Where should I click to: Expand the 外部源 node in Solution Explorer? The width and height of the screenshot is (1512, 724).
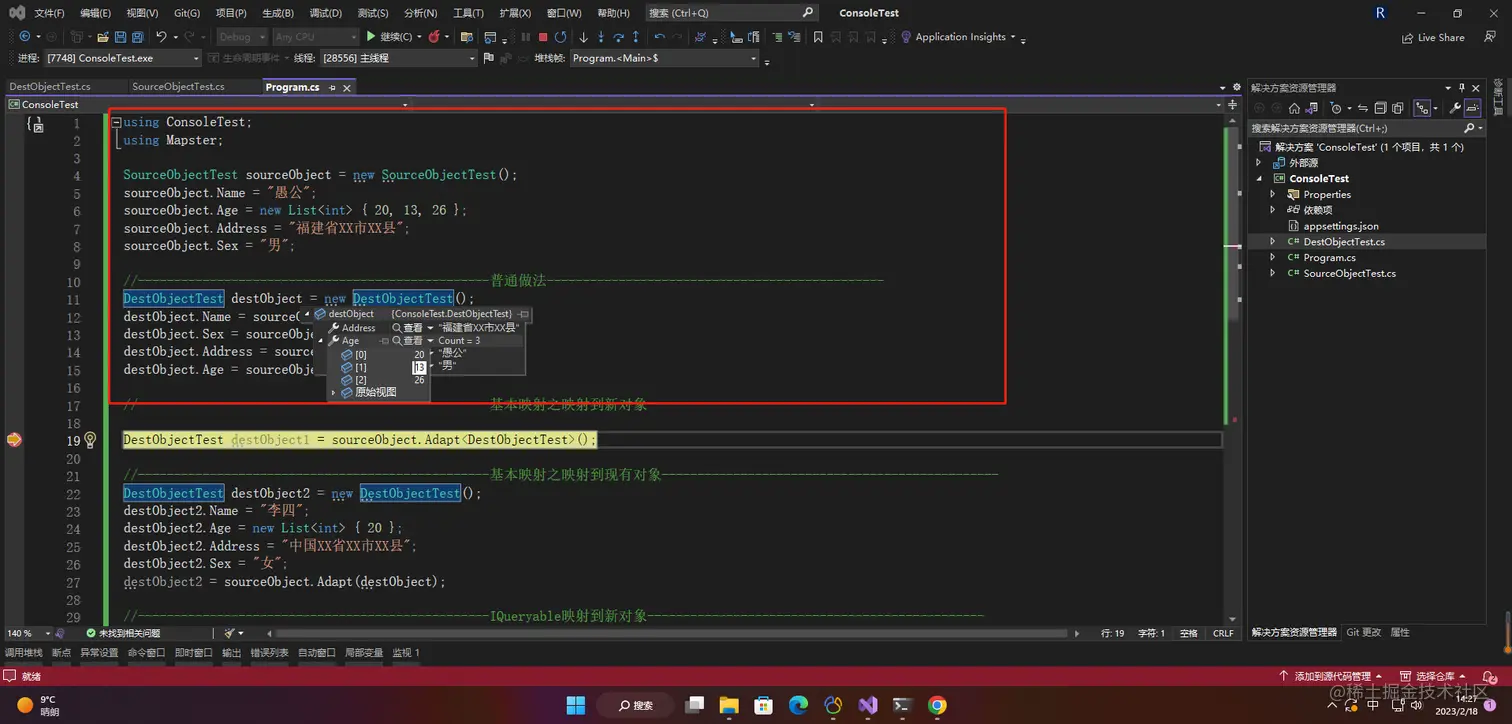coord(1259,162)
